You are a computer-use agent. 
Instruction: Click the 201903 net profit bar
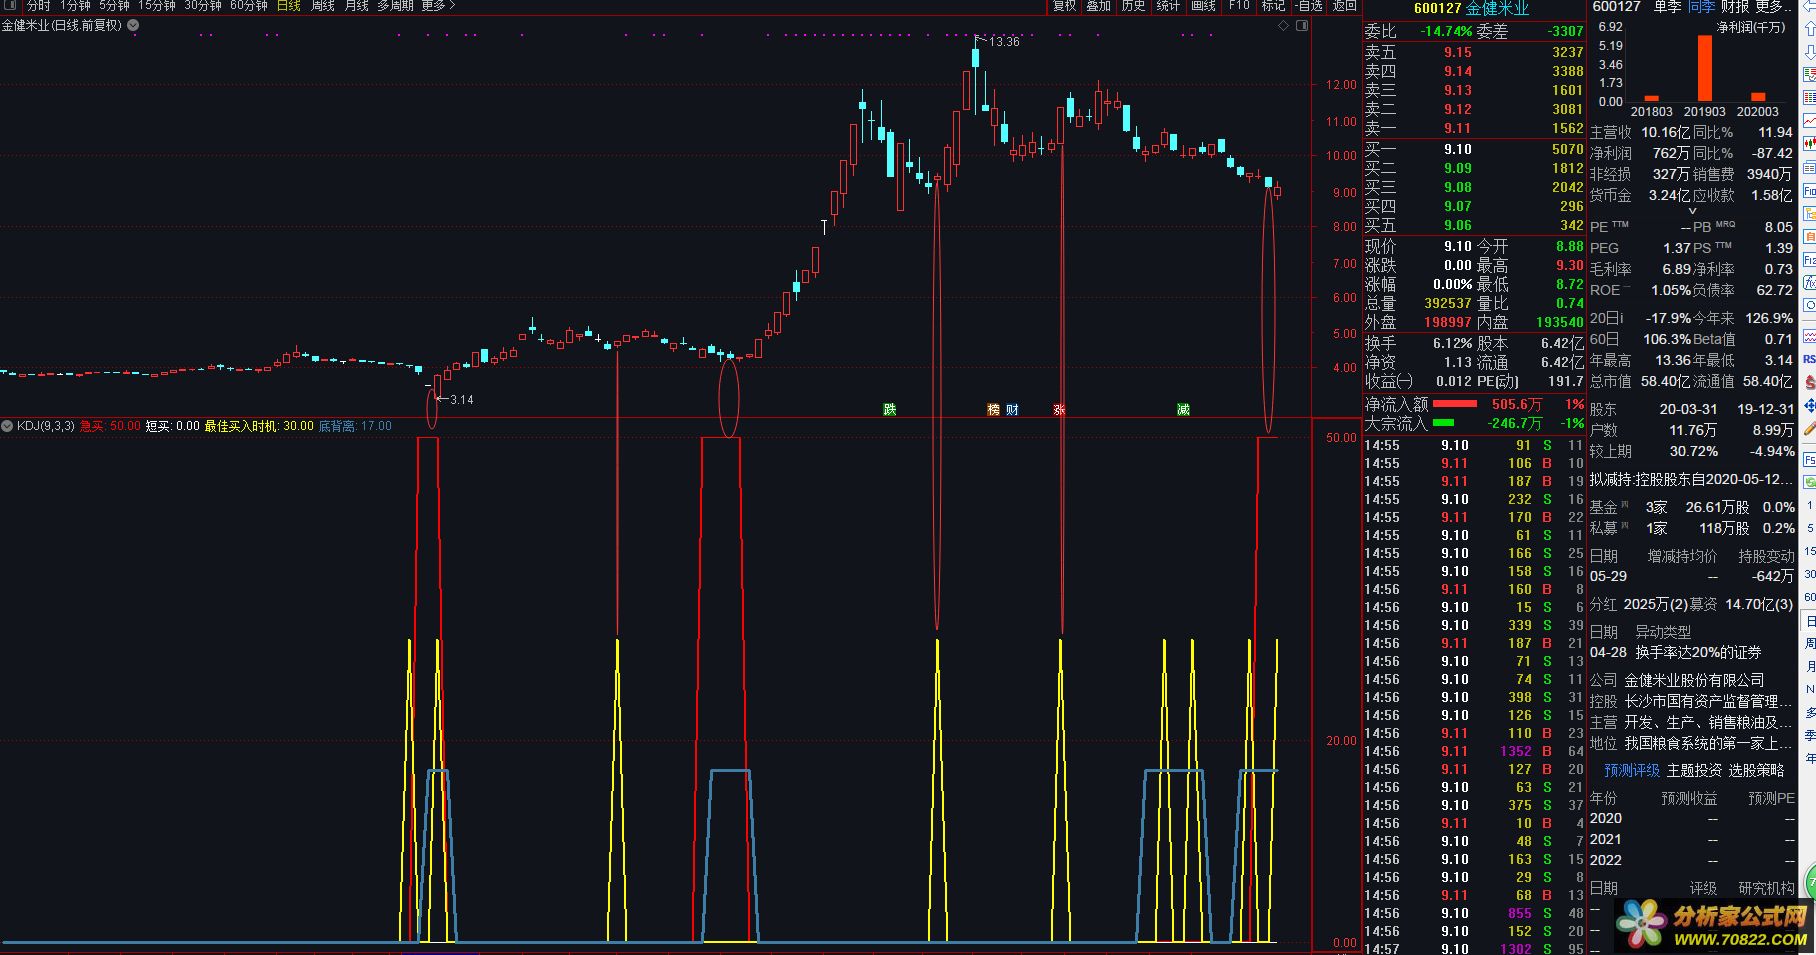(1704, 69)
